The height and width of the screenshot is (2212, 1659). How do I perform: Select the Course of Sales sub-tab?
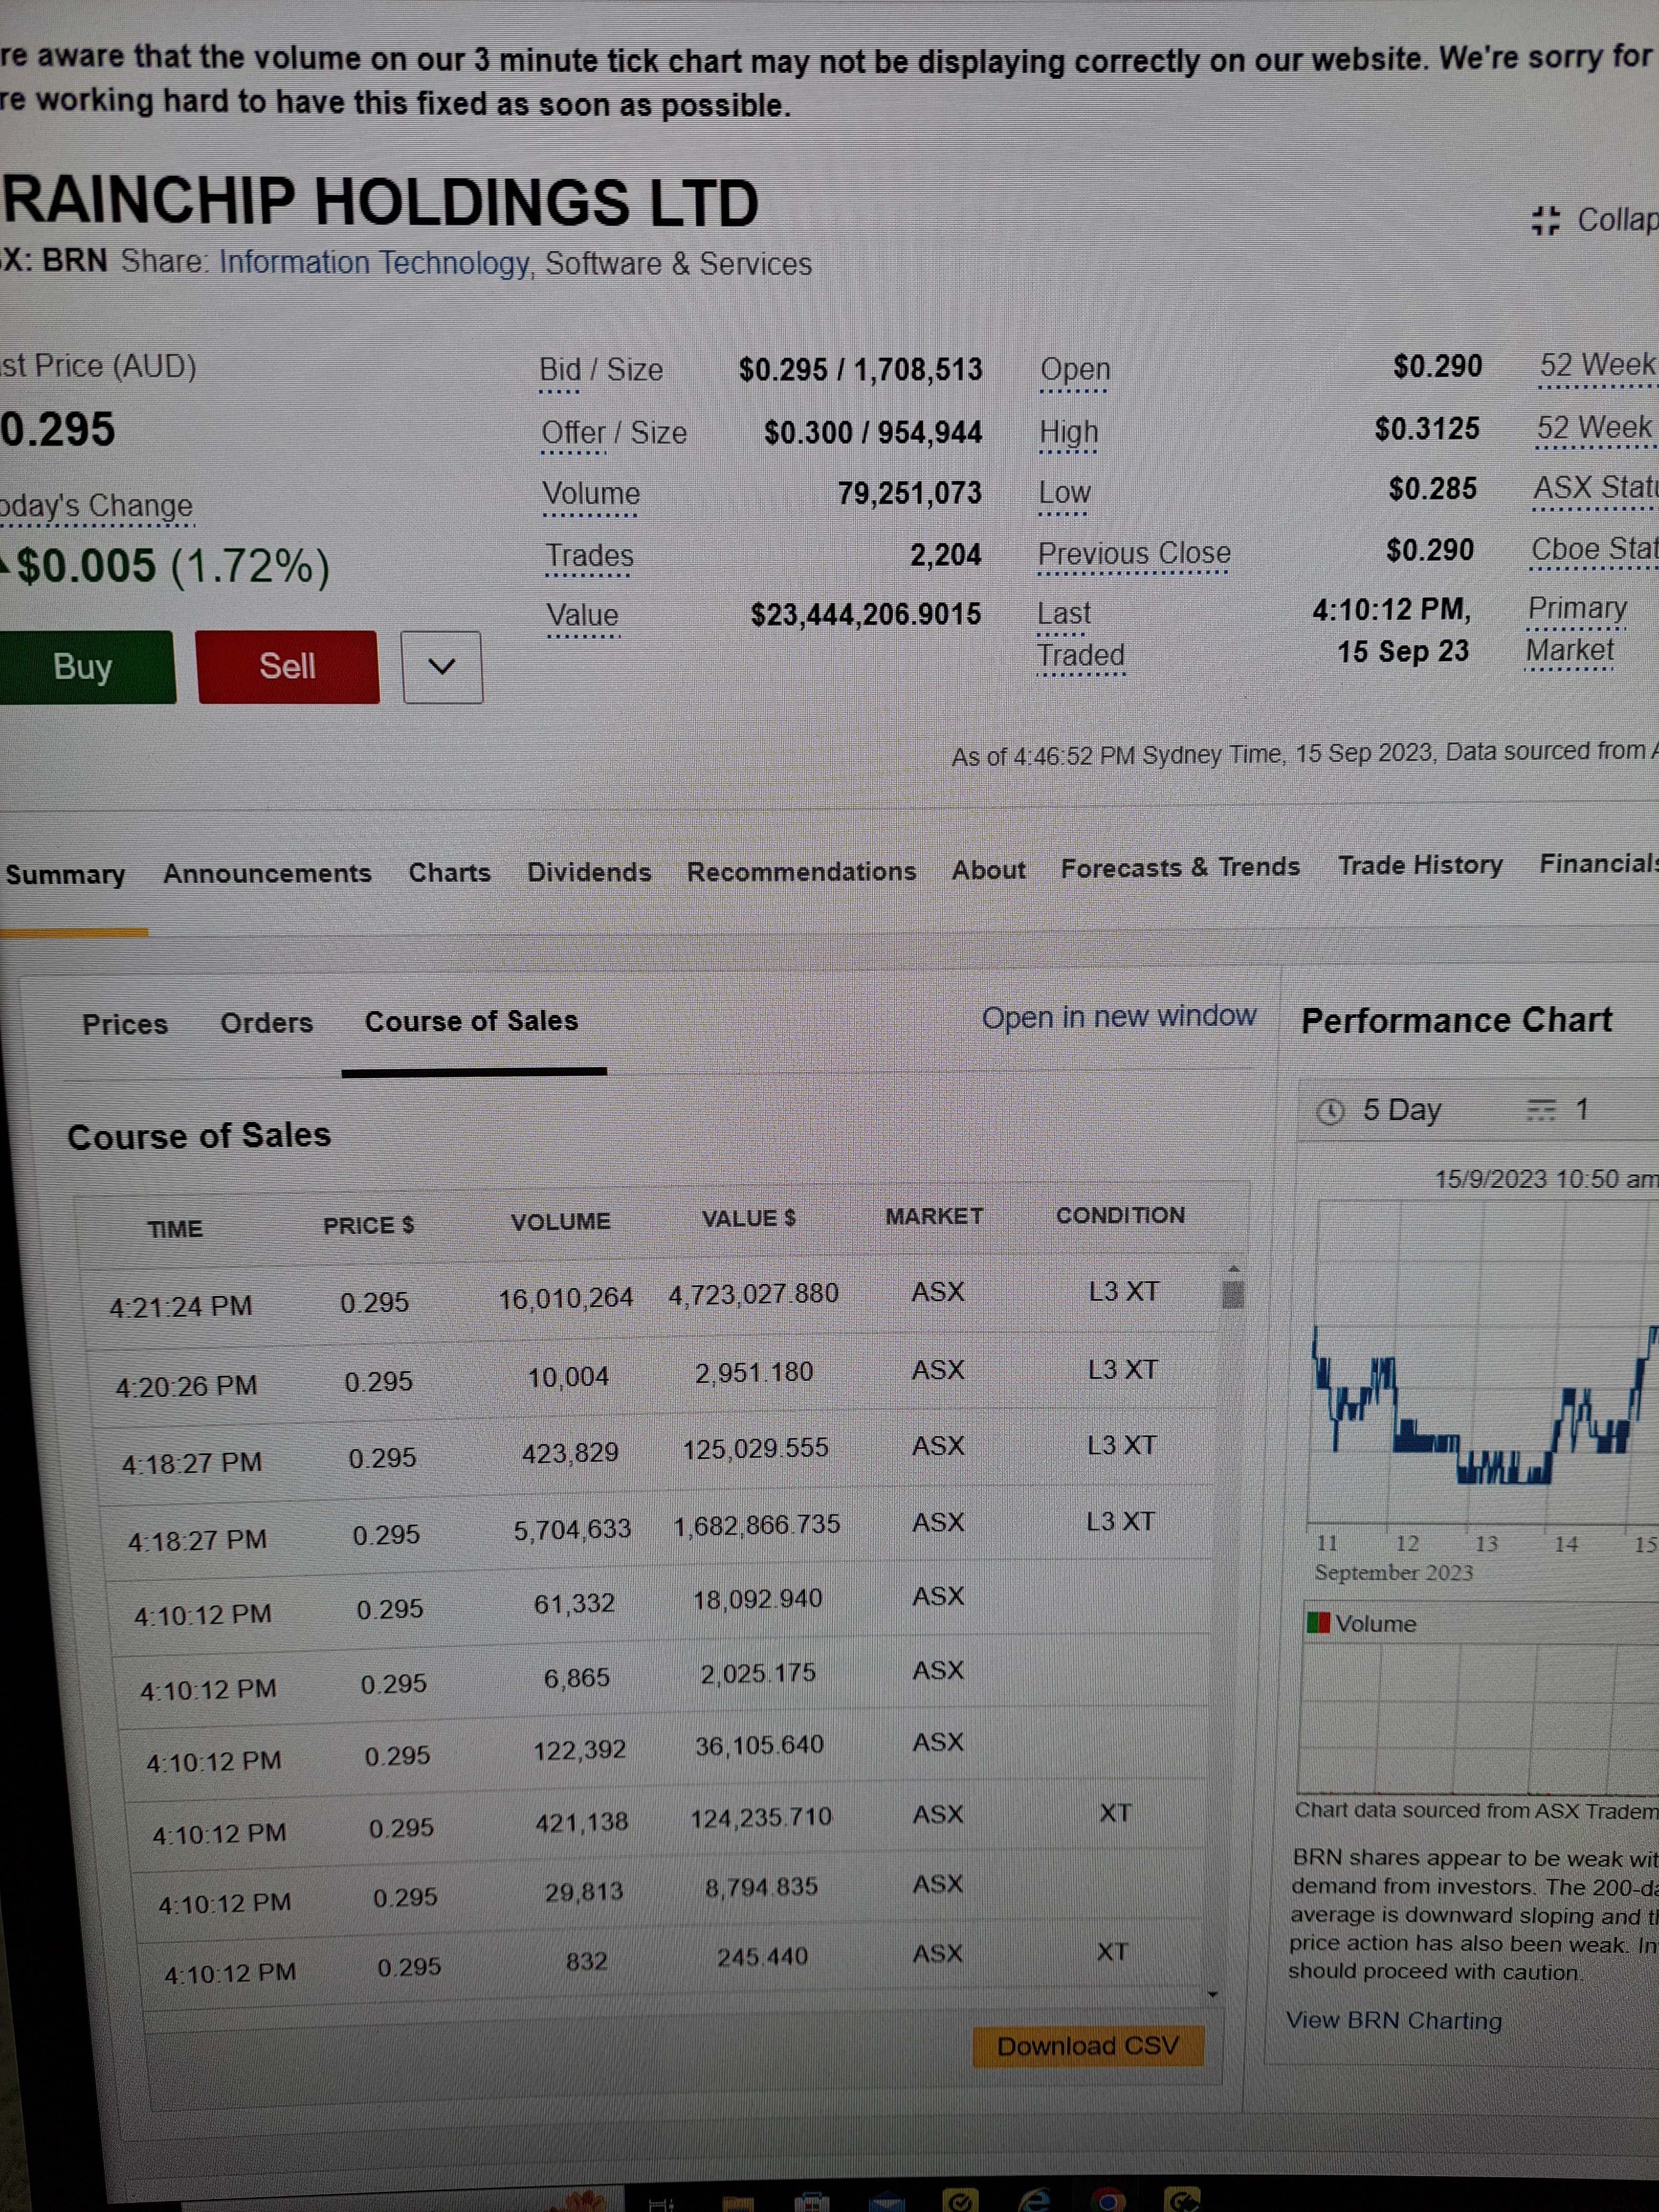click(x=471, y=1021)
